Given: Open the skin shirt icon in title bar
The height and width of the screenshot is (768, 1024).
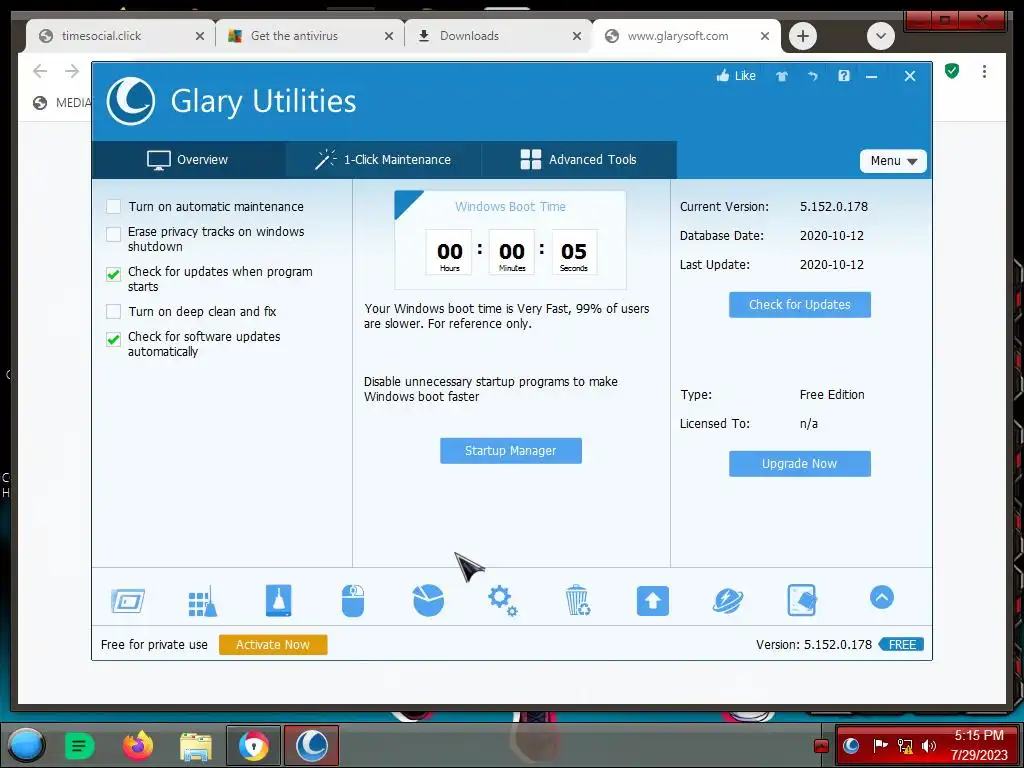Looking at the screenshot, I should click(782, 76).
